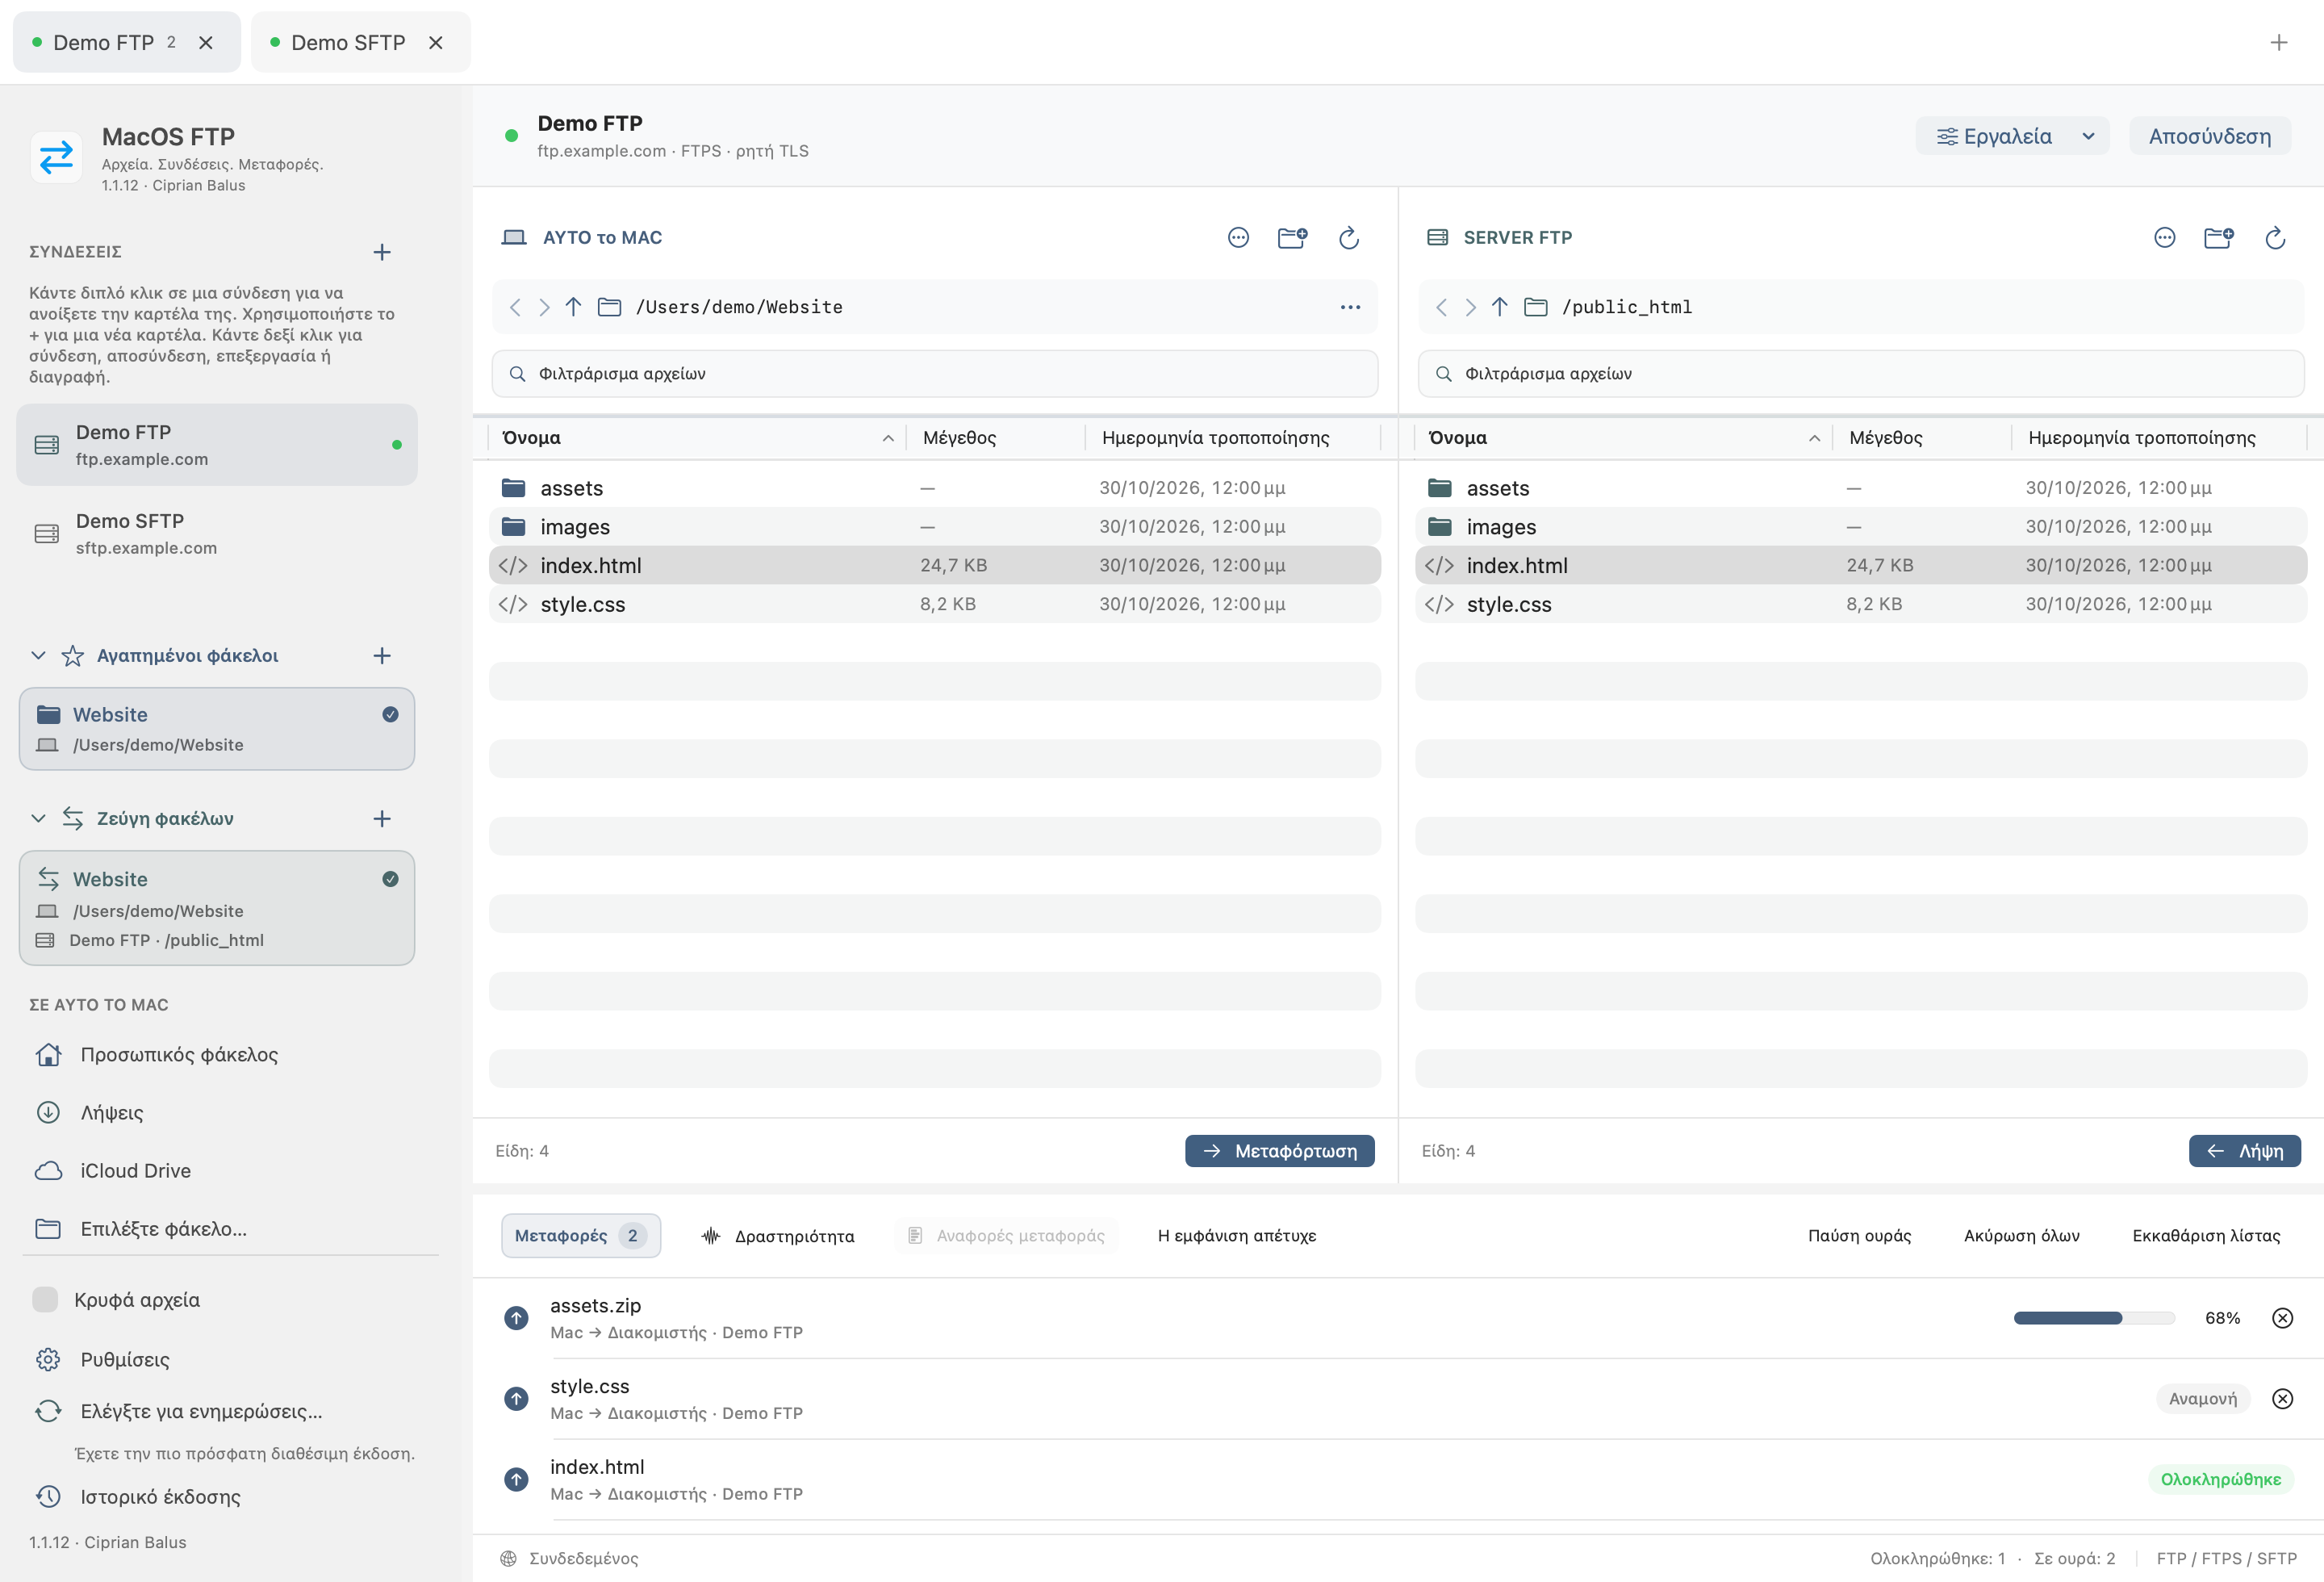This screenshot has height=1582, width=2324.
Task: Click the Αποσύνδεση disconnect button
Action: [2210, 136]
